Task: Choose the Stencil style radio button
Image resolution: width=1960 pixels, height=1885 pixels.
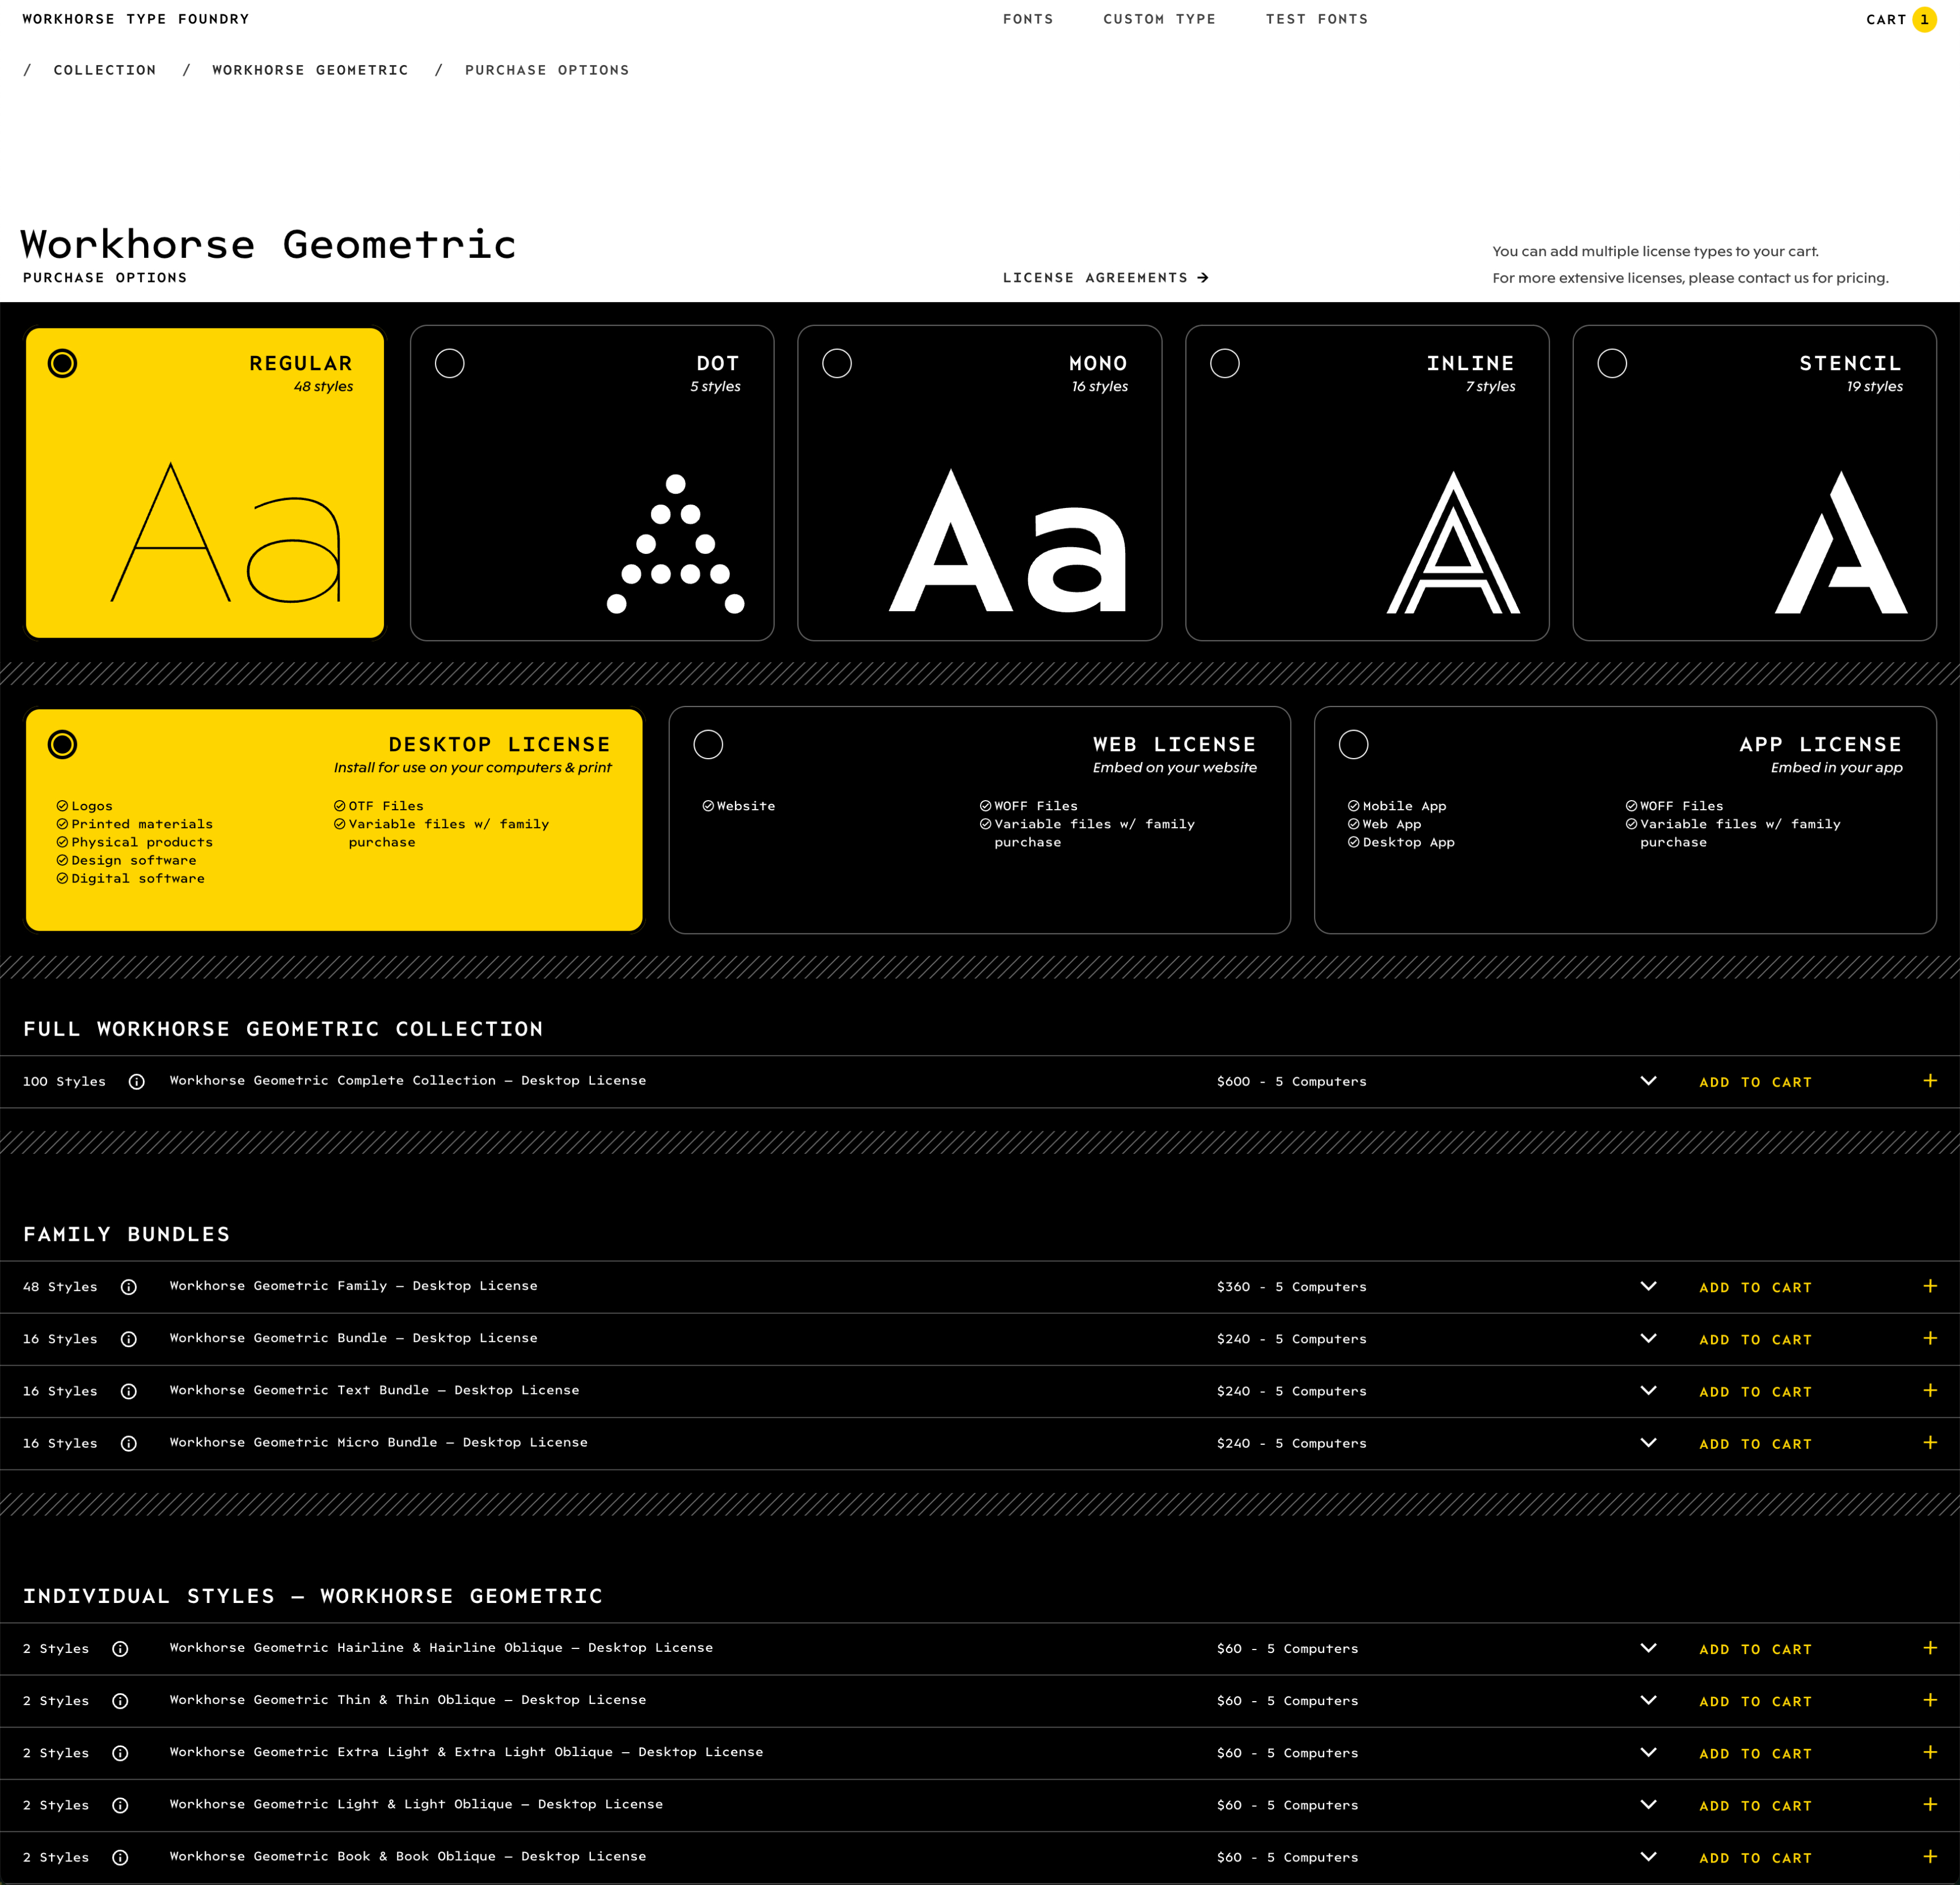Action: click(1612, 363)
